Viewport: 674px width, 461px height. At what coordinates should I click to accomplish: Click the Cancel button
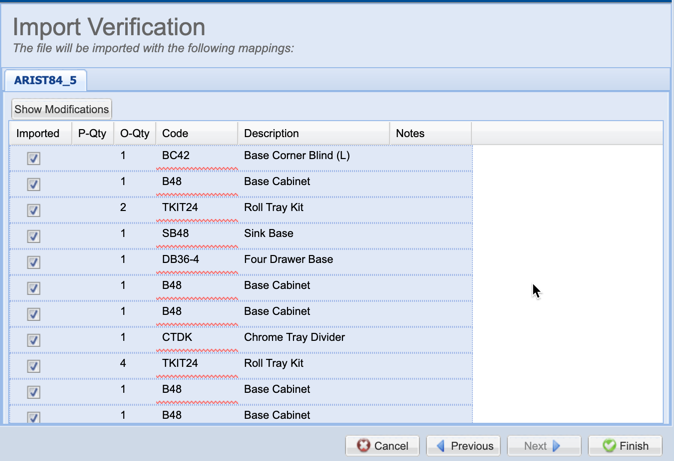(383, 446)
